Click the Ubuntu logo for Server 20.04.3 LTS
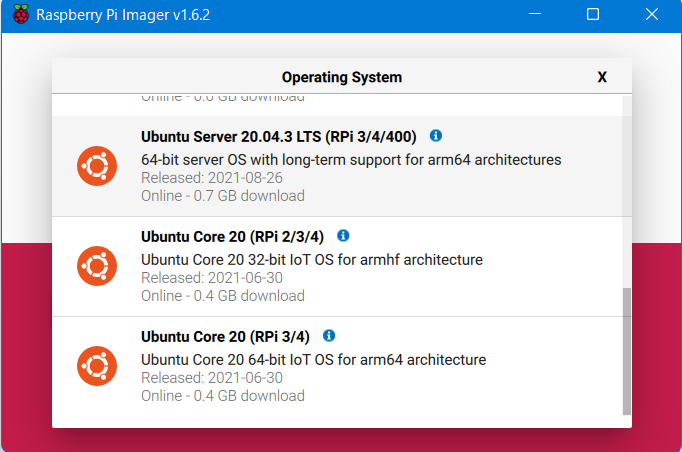Viewport: 682px width, 452px height. [x=97, y=166]
